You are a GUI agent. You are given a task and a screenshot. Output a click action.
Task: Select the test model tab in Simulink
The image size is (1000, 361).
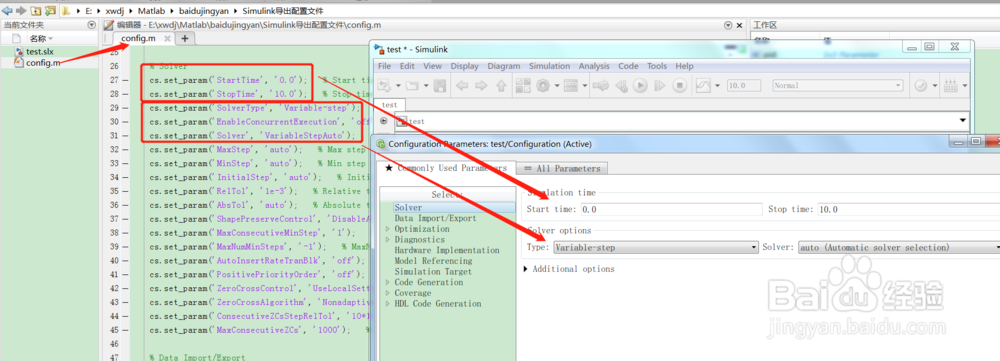pyautogui.click(x=390, y=105)
